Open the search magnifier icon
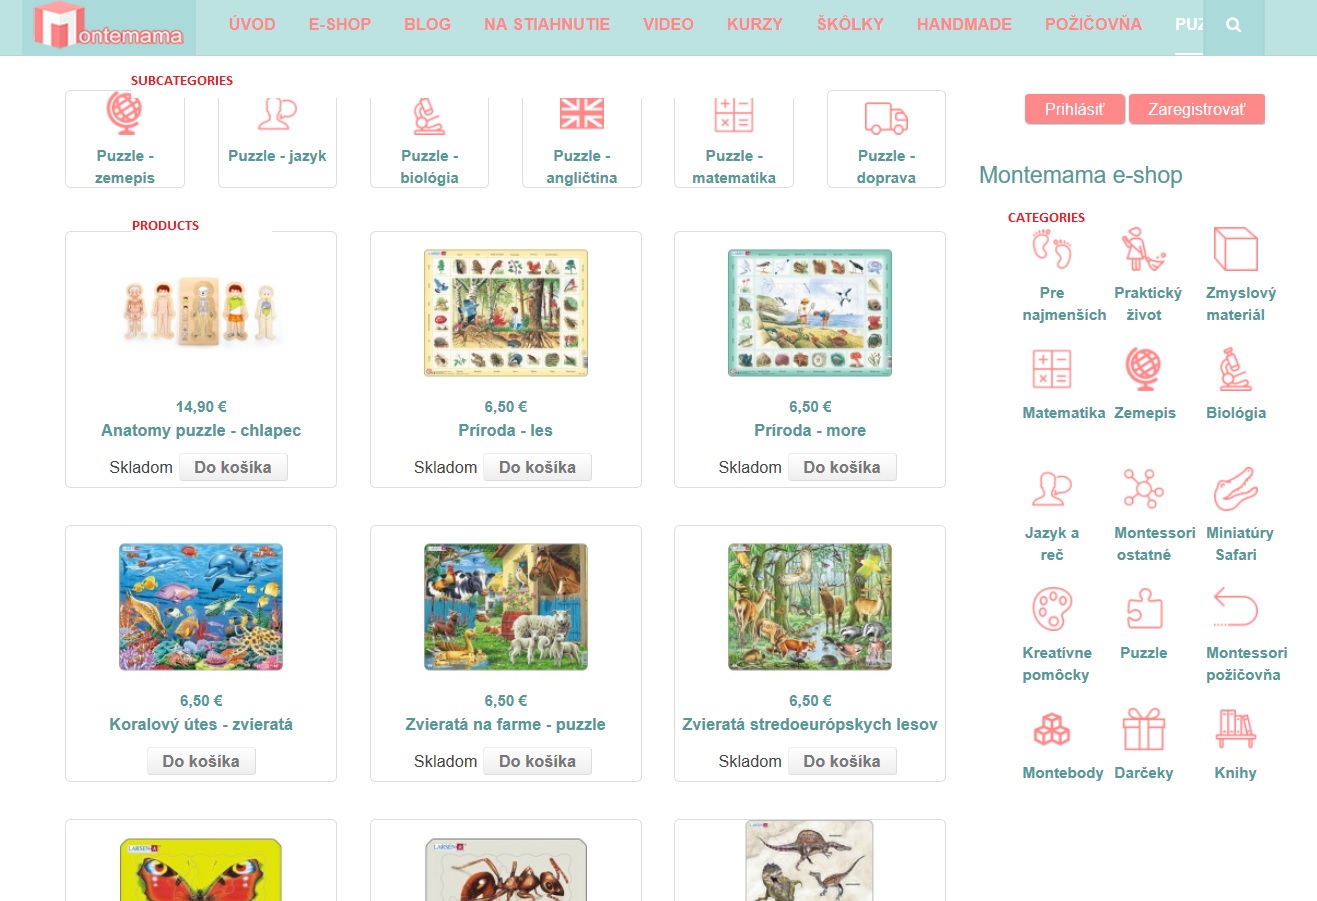Image resolution: width=1317 pixels, height=901 pixels. (x=1234, y=26)
